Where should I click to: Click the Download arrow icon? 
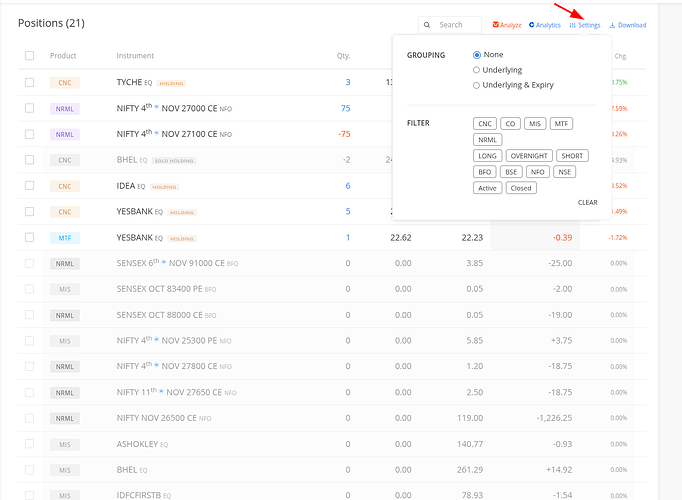pos(612,25)
